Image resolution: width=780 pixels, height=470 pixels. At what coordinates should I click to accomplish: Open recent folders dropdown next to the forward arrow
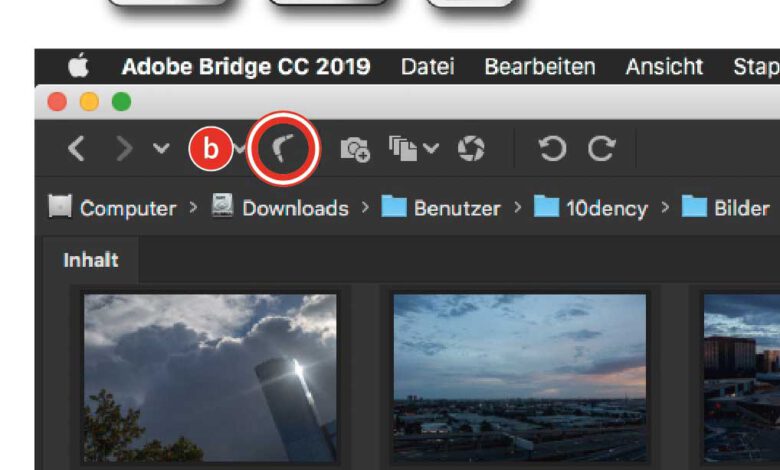(161, 148)
